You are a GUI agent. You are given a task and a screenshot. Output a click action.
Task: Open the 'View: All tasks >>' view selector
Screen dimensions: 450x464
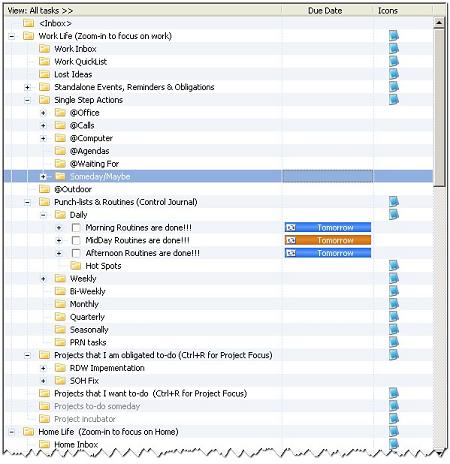40,11
